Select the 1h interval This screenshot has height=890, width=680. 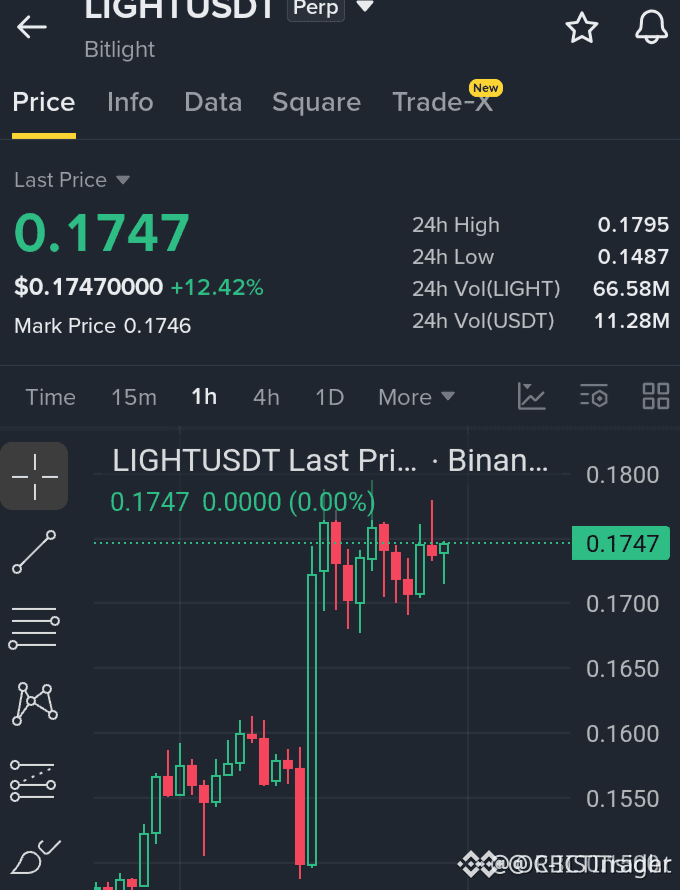click(204, 397)
